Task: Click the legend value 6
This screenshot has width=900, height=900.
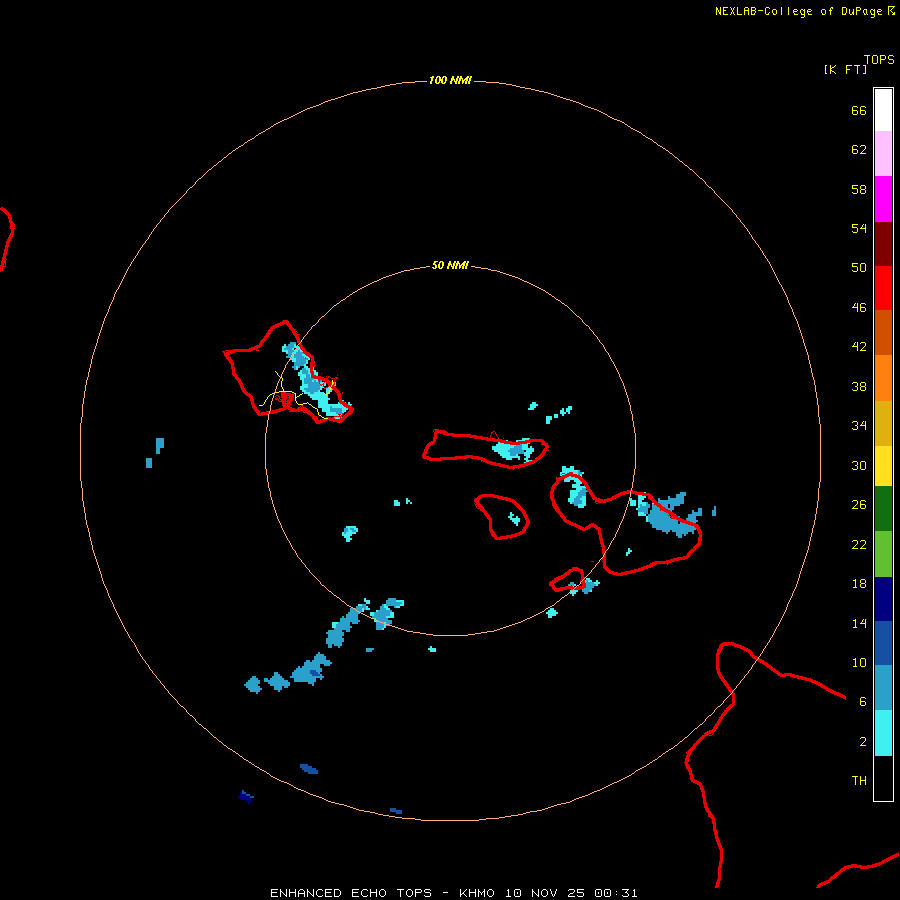Action: [x=863, y=702]
